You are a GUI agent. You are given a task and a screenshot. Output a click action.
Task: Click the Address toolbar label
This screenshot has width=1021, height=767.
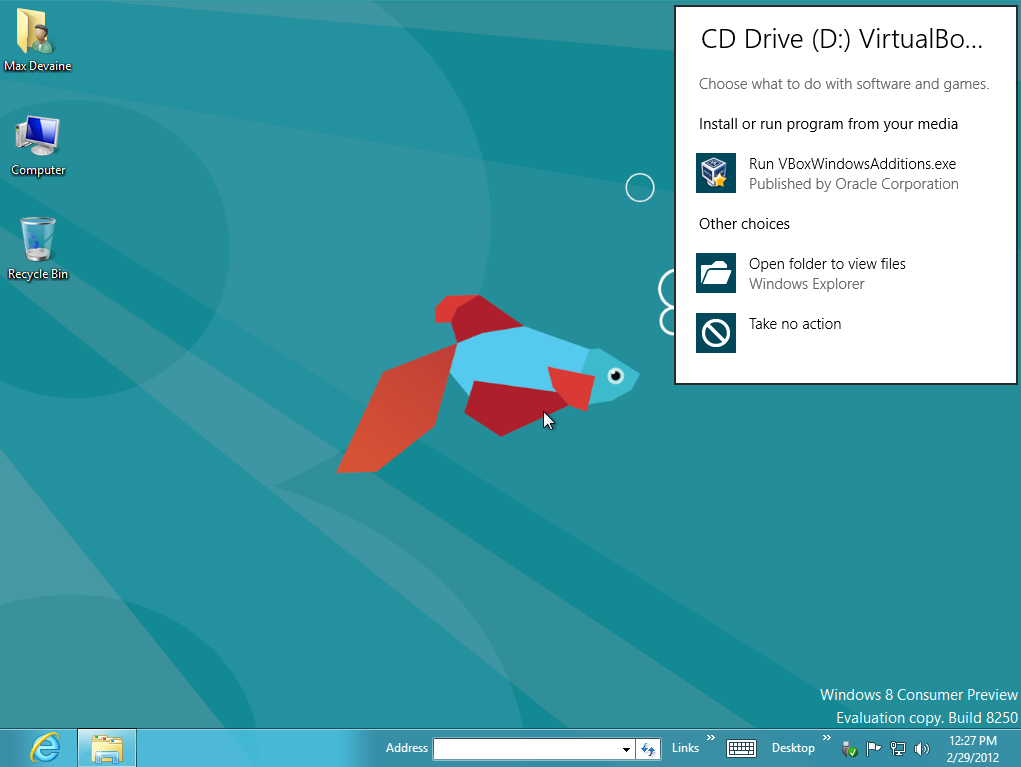click(406, 748)
